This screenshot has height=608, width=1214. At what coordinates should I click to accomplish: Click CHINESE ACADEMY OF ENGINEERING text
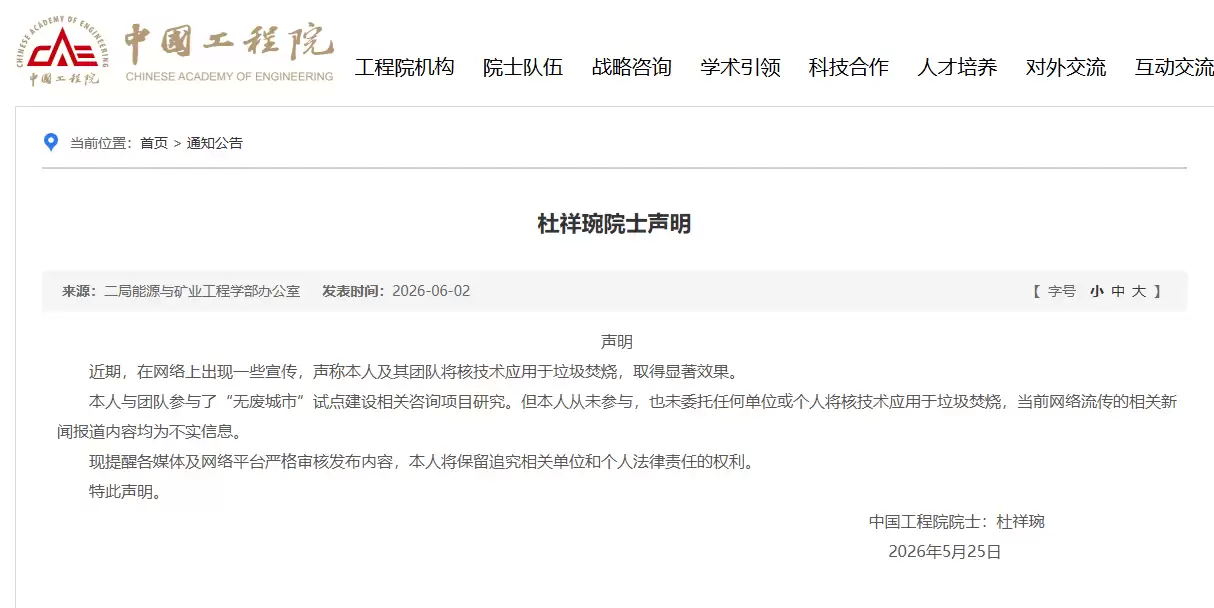(229, 77)
